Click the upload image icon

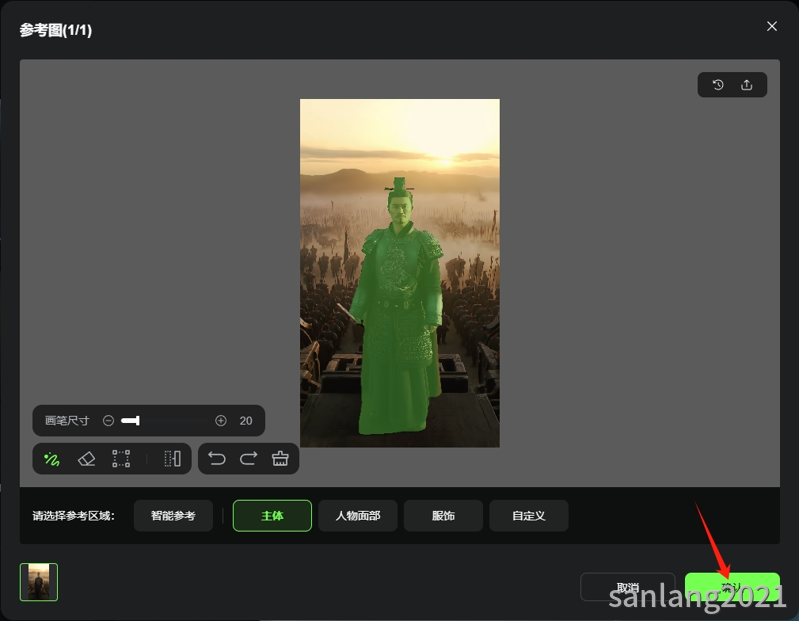747,85
